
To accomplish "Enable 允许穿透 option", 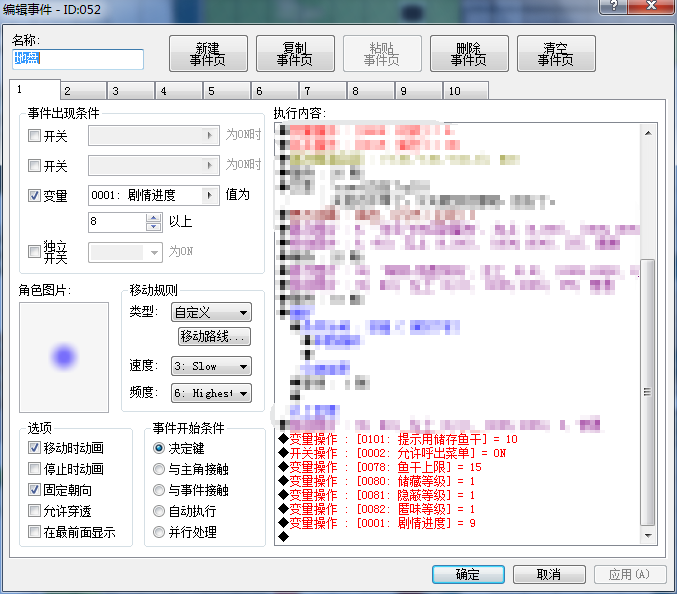I will coord(34,511).
